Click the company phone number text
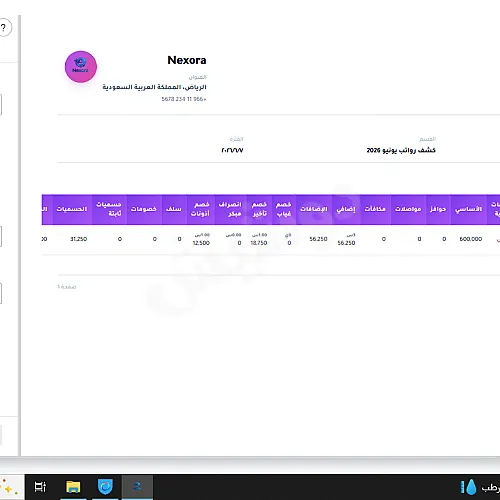Image resolution: width=500 pixels, height=500 pixels. 184,99
